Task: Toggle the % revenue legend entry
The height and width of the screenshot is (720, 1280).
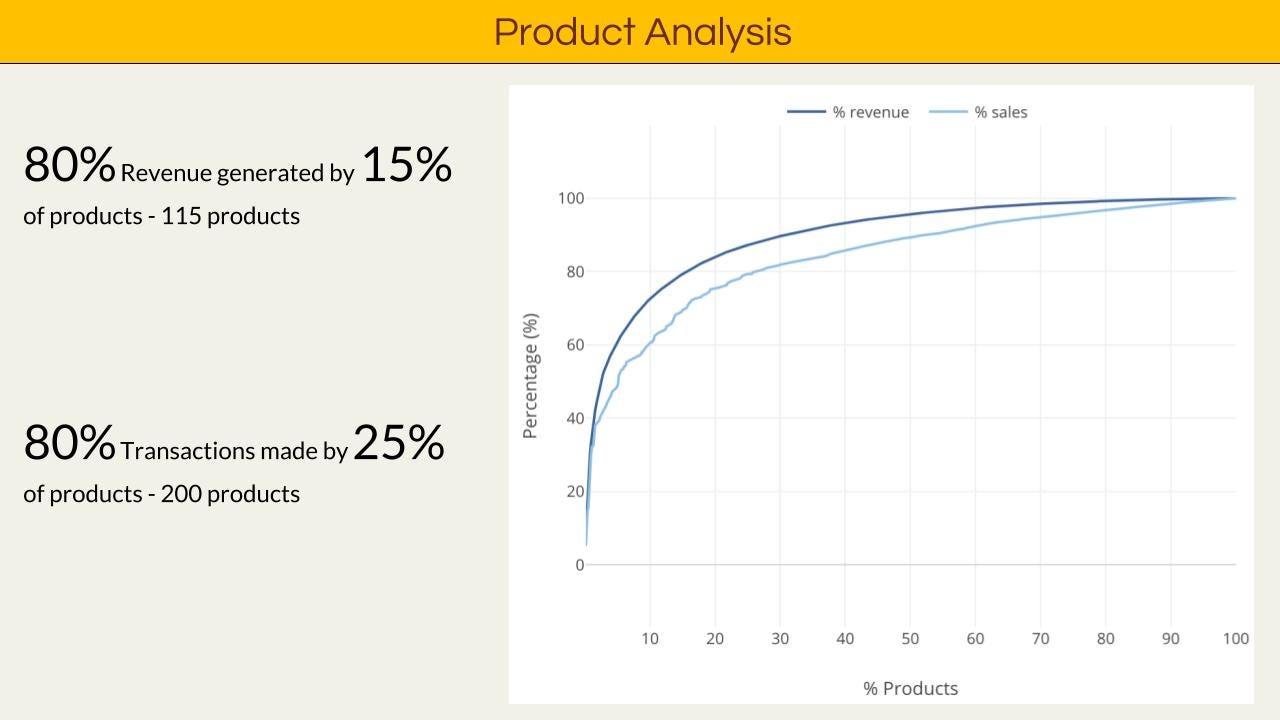Action: pos(848,112)
